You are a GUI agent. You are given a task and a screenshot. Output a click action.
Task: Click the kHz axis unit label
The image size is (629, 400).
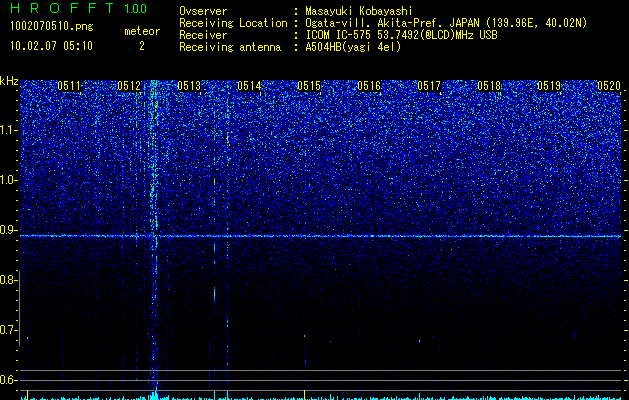pos(9,81)
